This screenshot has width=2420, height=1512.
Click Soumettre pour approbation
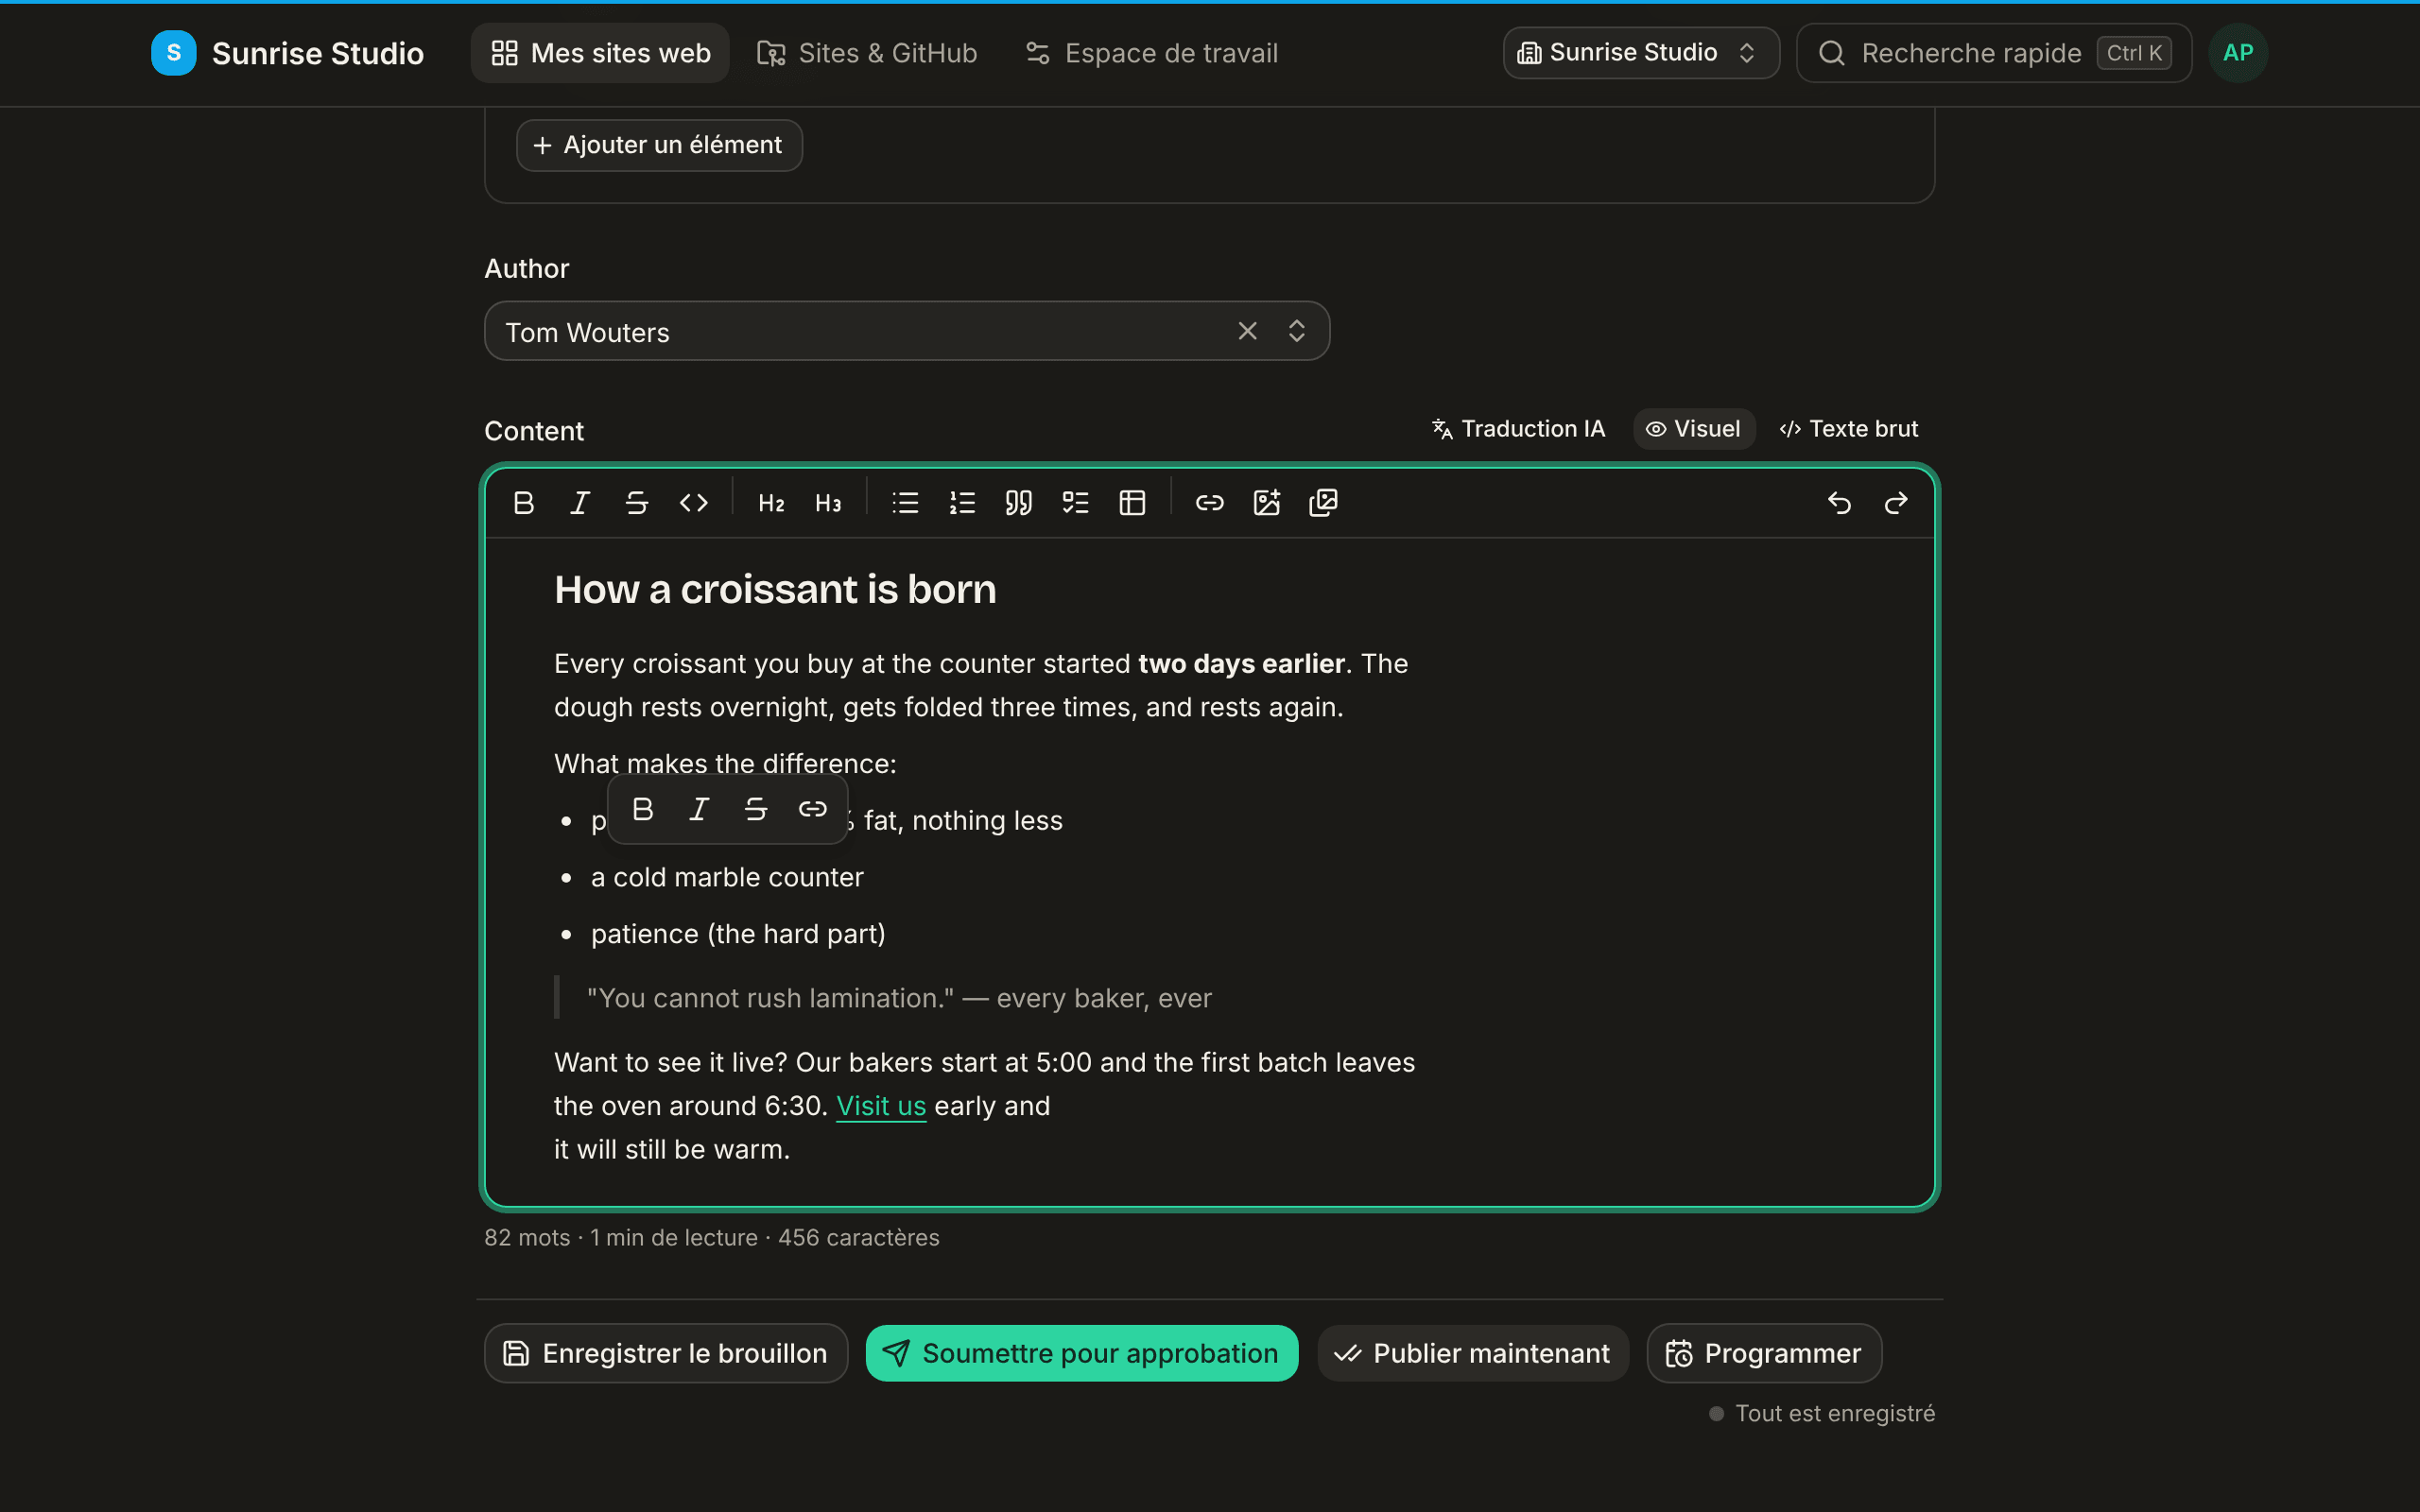click(x=1082, y=1353)
